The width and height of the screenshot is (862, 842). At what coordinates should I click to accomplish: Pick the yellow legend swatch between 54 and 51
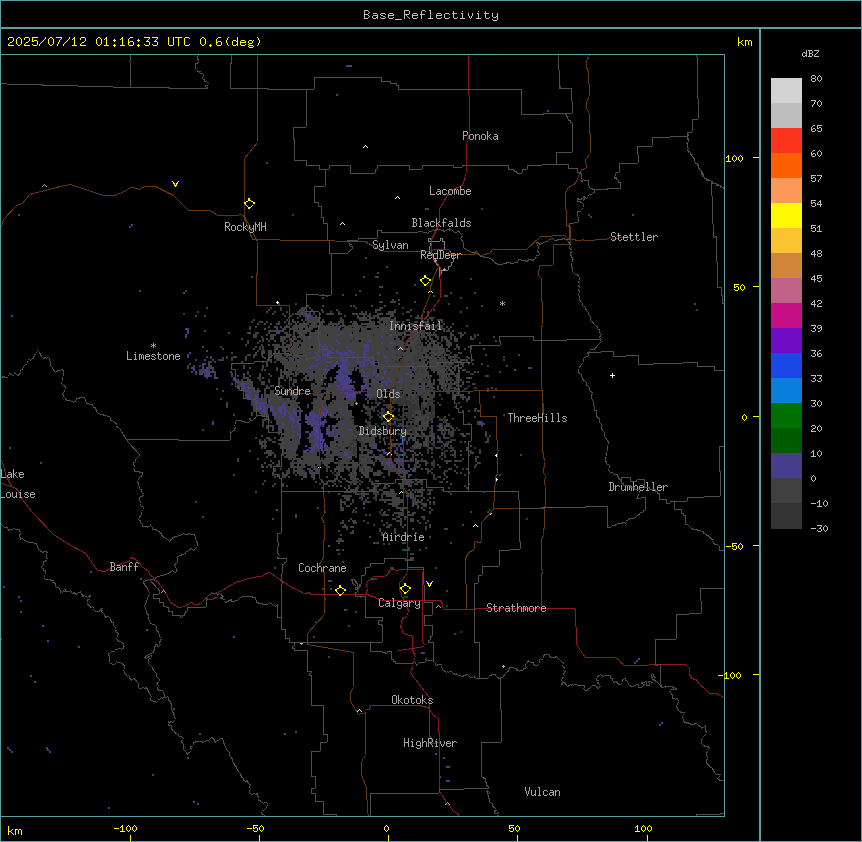(786, 216)
